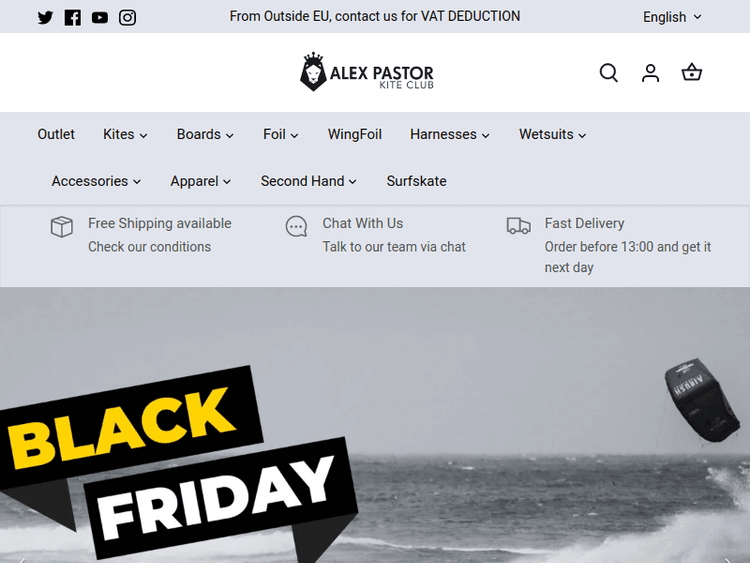Expand the Boards menu

click(205, 134)
